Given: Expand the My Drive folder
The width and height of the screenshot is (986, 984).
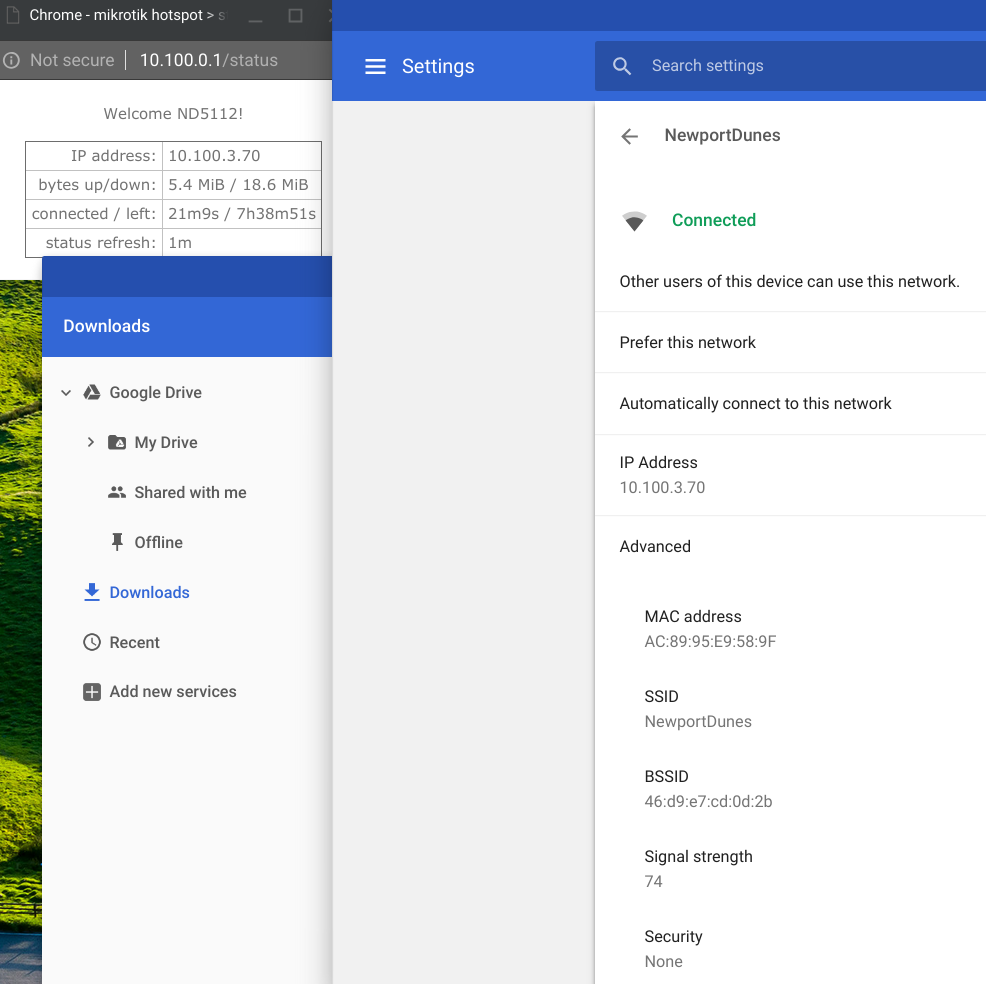Looking at the screenshot, I should point(91,443).
